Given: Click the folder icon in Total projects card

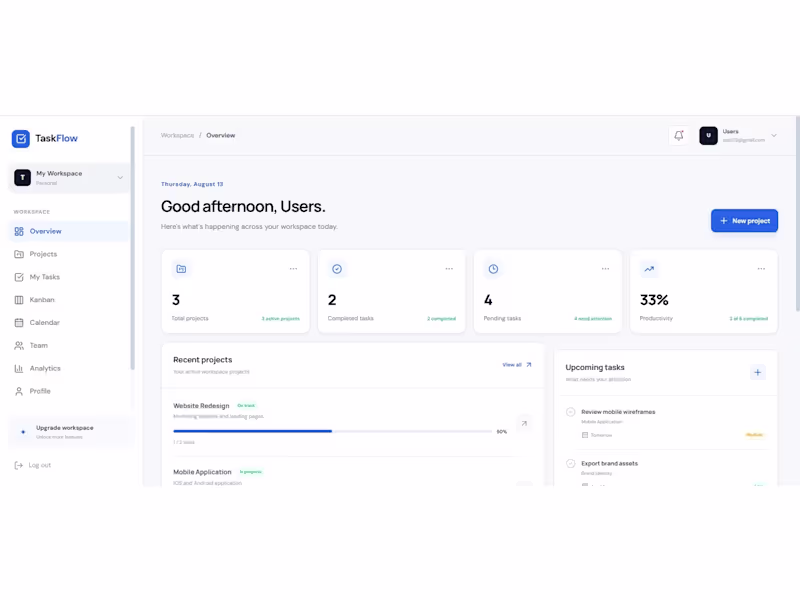Looking at the screenshot, I should coord(181,269).
